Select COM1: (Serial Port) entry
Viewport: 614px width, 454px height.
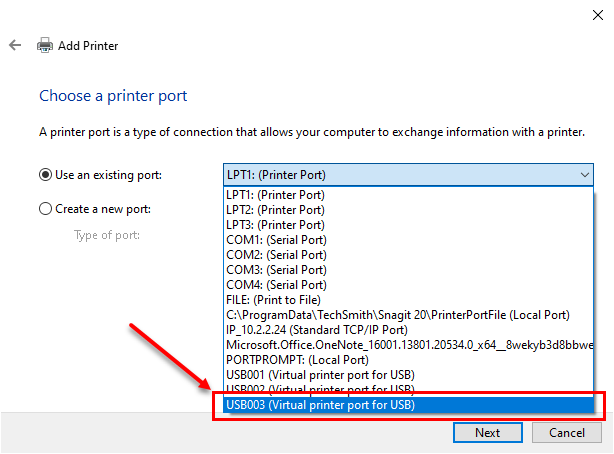click(408, 240)
